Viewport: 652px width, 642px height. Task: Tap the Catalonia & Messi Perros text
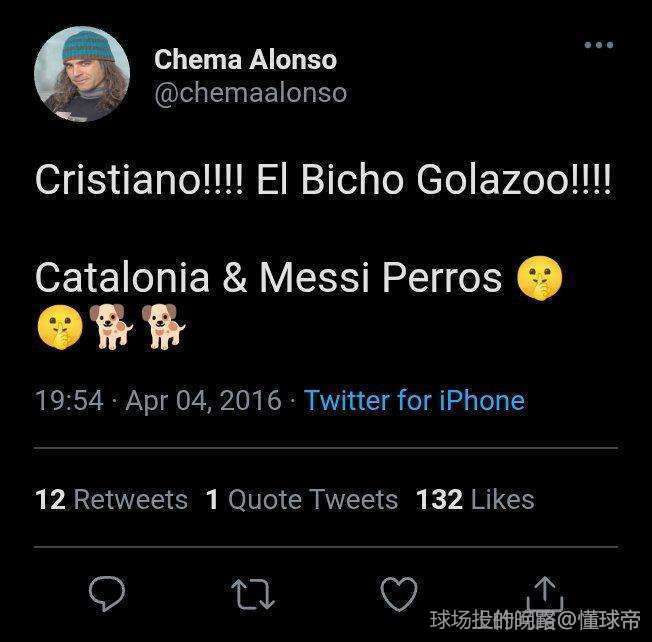[x=269, y=277]
